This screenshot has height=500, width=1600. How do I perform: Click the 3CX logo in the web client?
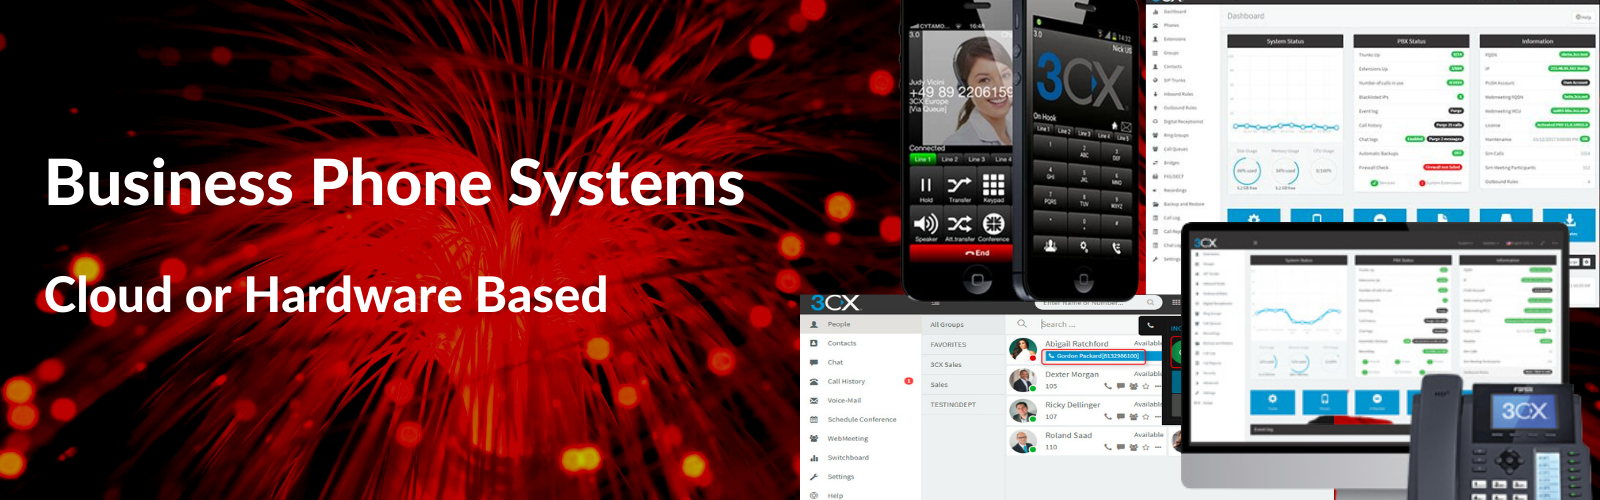(x=835, y=303)
